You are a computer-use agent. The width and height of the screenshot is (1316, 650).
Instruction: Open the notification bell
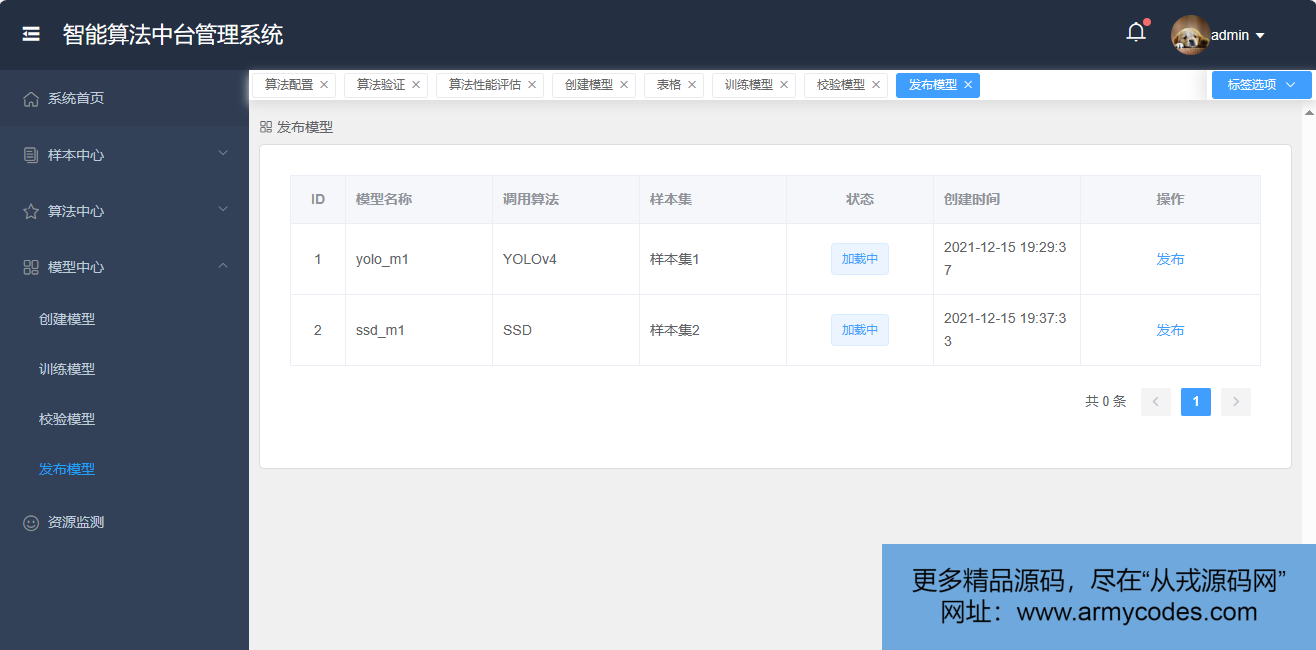(1136, 33)
